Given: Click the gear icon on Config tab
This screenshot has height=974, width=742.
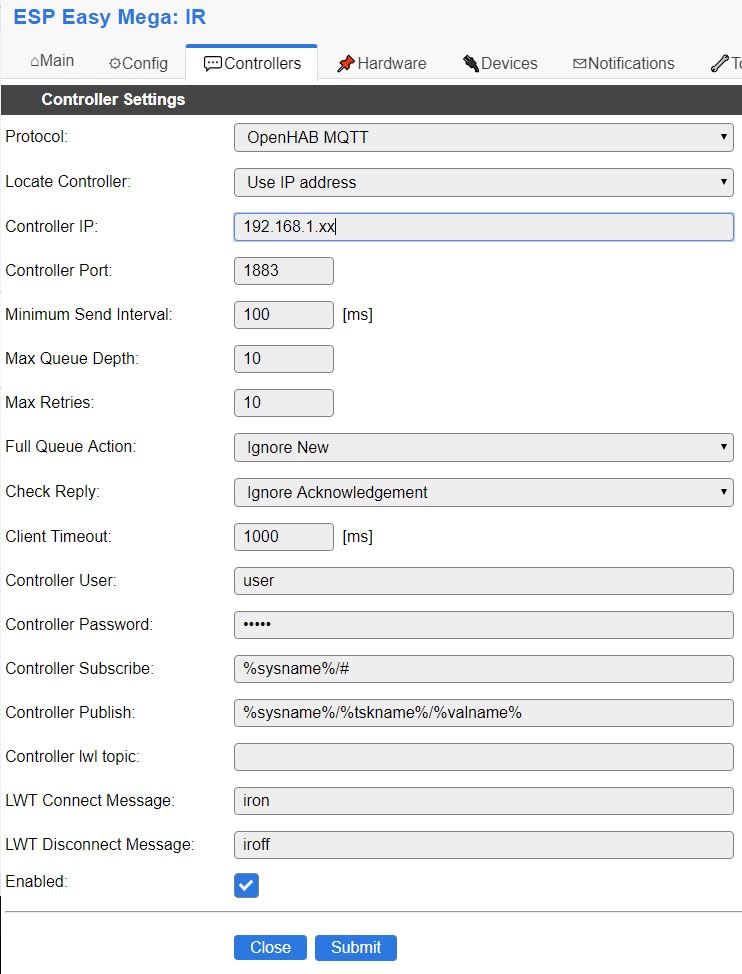Looking at the screenshot, I should point(114,63).
